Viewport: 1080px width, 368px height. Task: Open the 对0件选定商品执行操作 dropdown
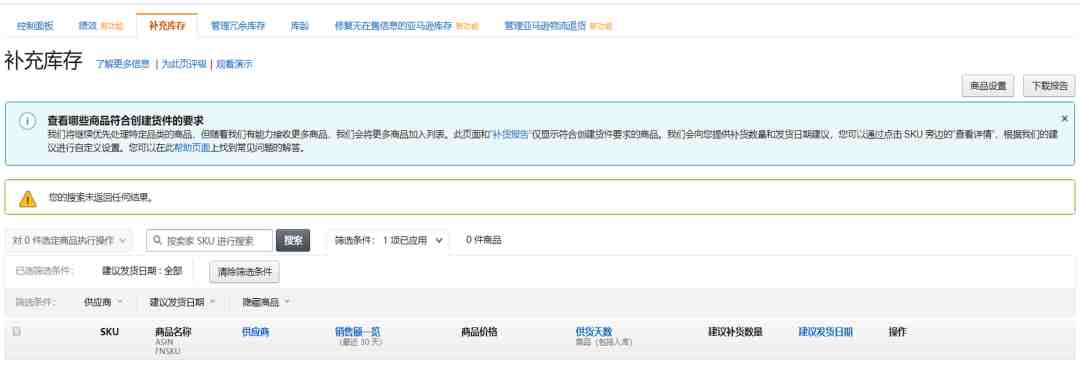70,241
